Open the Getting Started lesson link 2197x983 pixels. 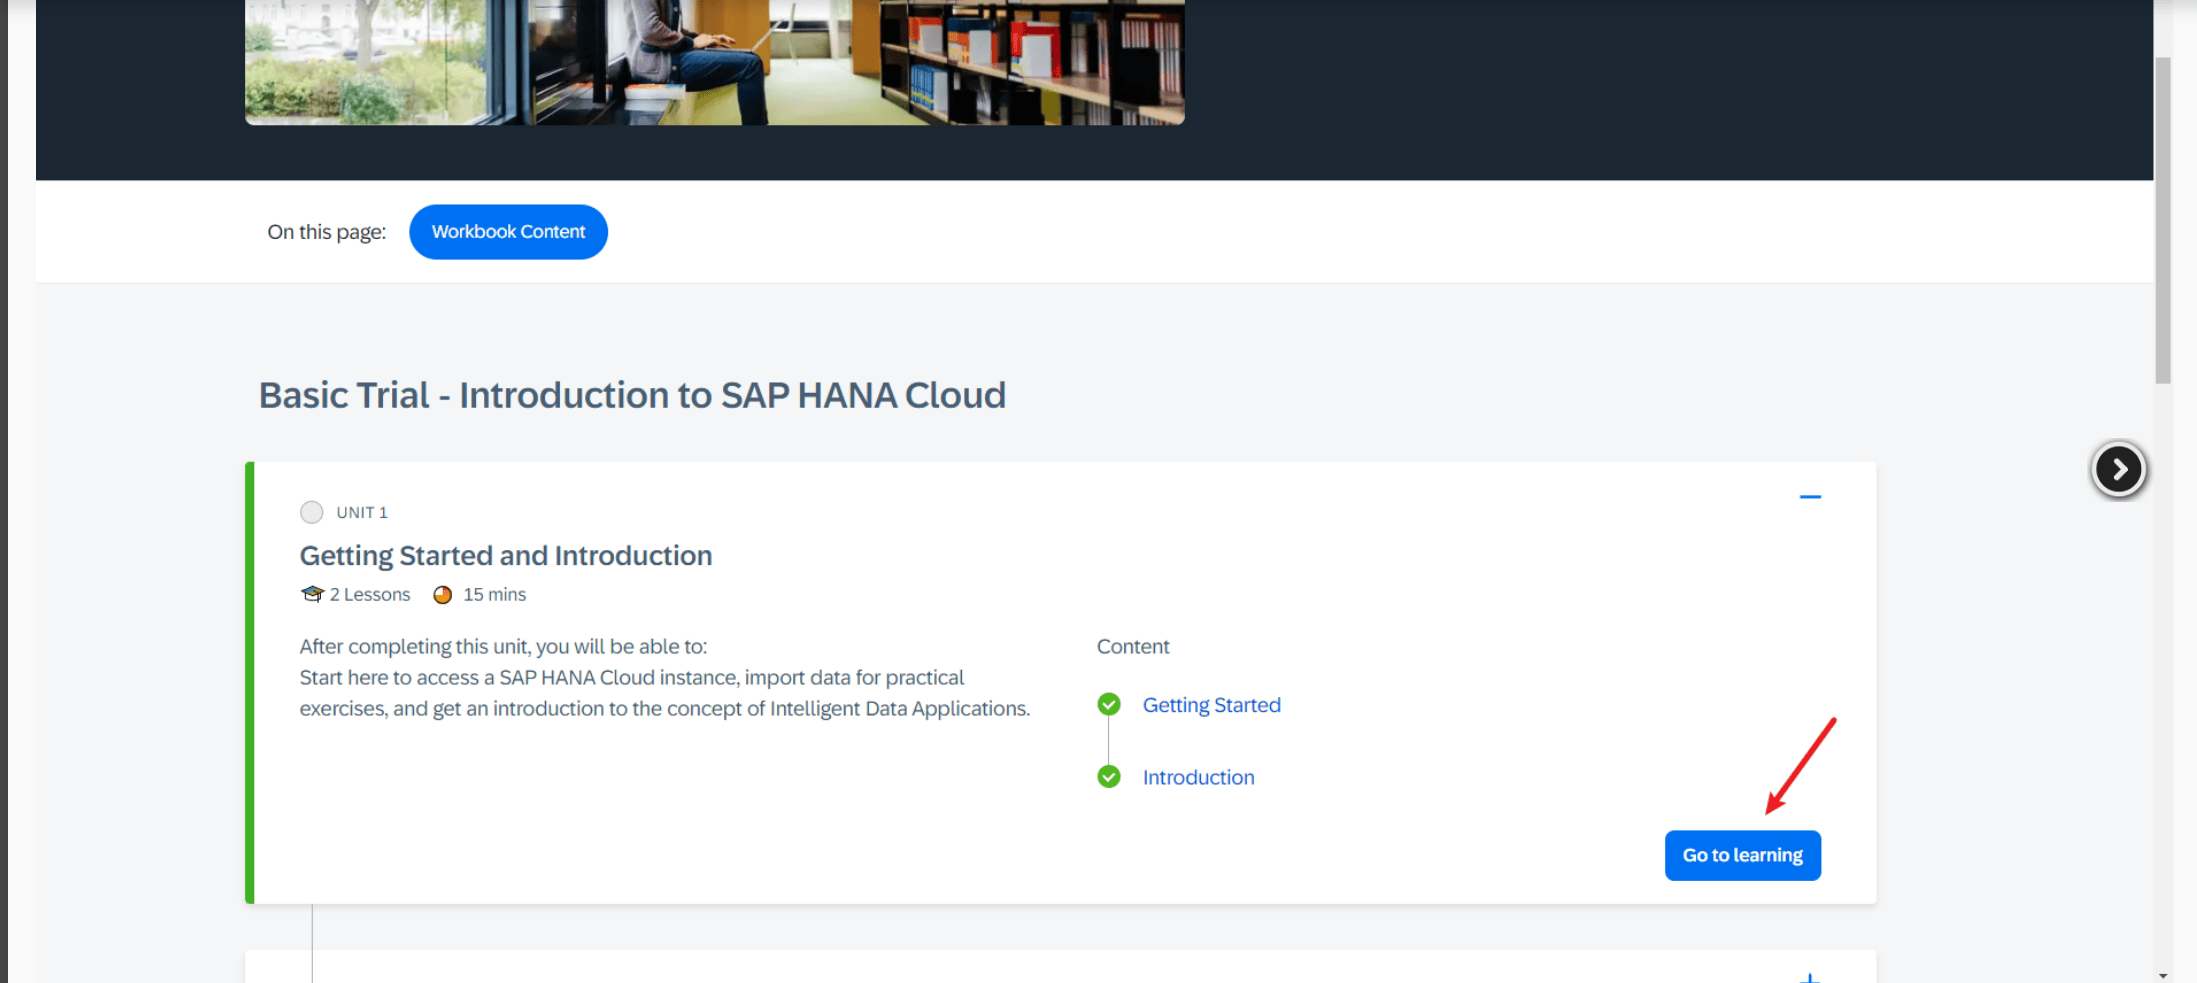(1211, 705)
